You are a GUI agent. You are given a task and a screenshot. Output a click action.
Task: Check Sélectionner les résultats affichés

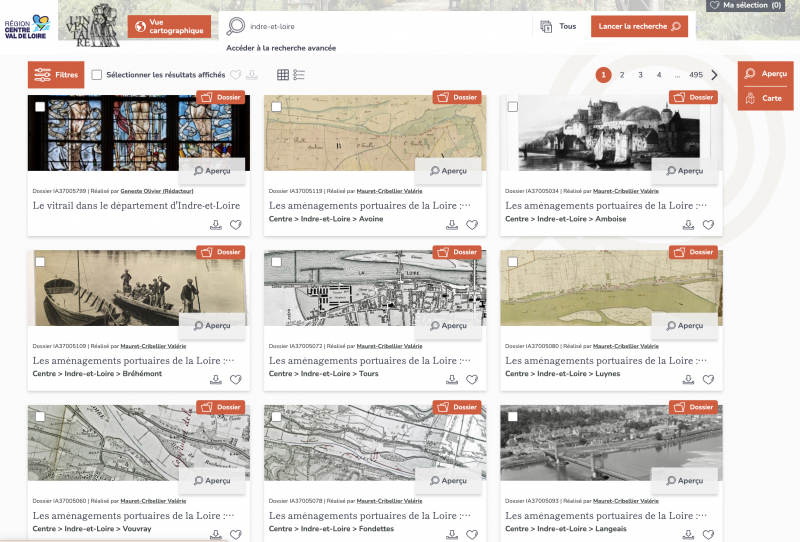pos(97,75)
